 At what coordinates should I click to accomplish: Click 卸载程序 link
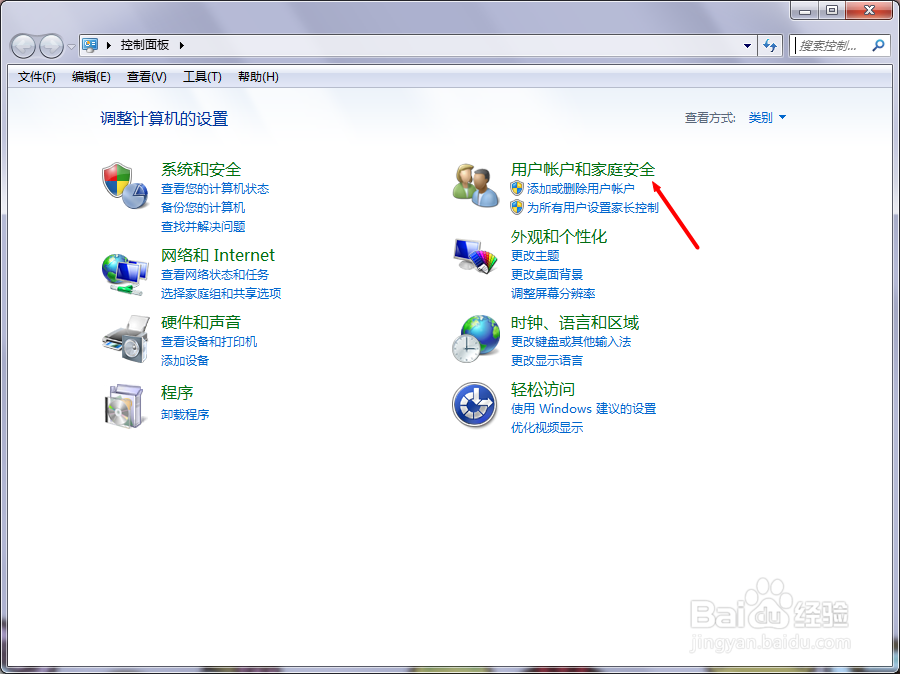tap(185, 415)
